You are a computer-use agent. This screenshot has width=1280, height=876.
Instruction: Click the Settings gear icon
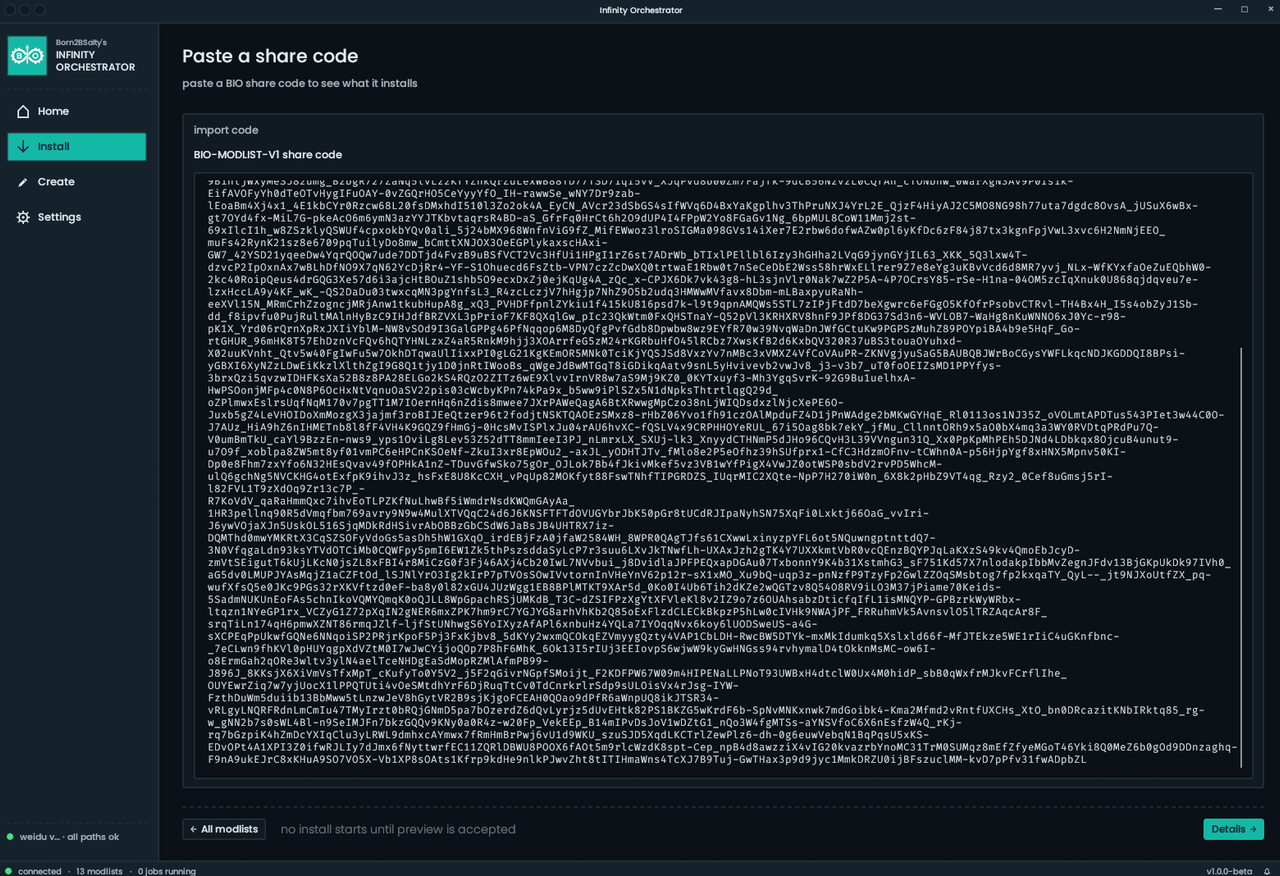(23, 217)
